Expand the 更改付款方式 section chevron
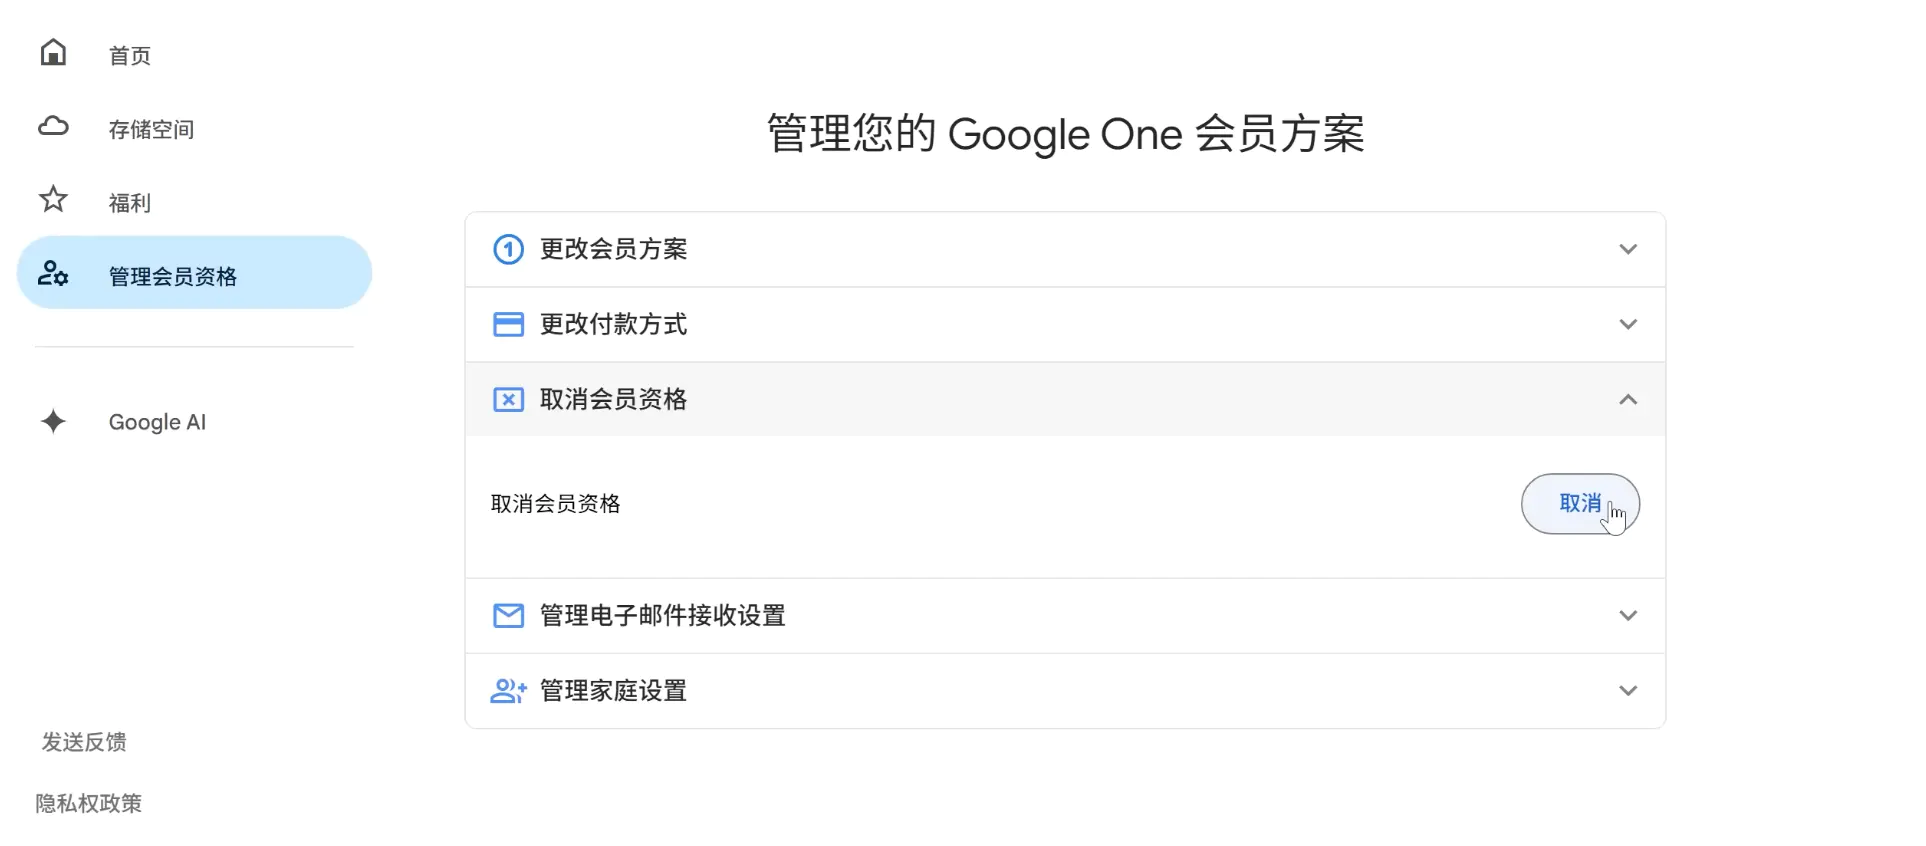Screen dimensions: 1926x846 [x=1628, y=324]
